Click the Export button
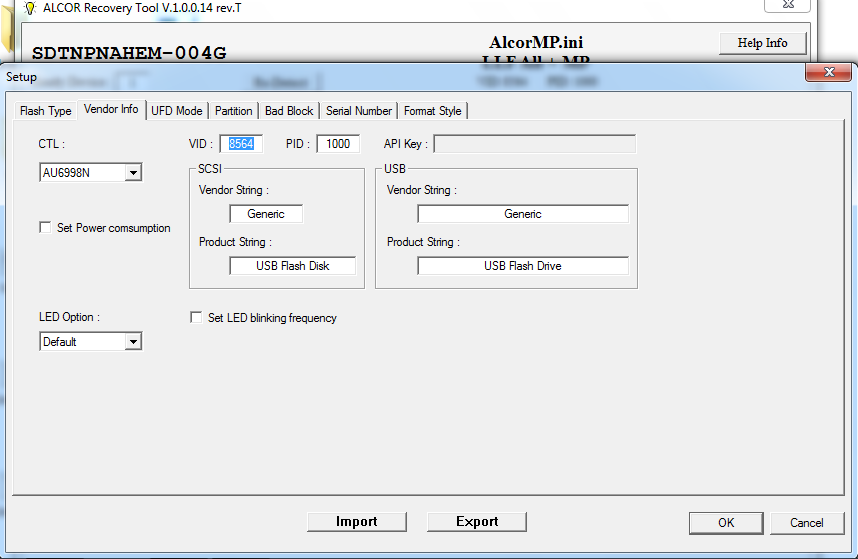Viewport: 858px width, 559px height. pyautogui.click(x=477, y=521)
